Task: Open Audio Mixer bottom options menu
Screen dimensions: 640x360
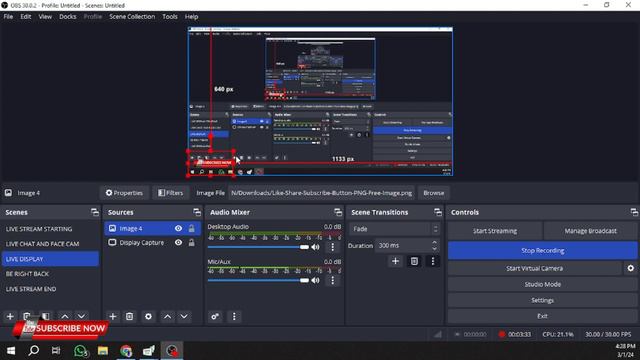Action: 234,316
